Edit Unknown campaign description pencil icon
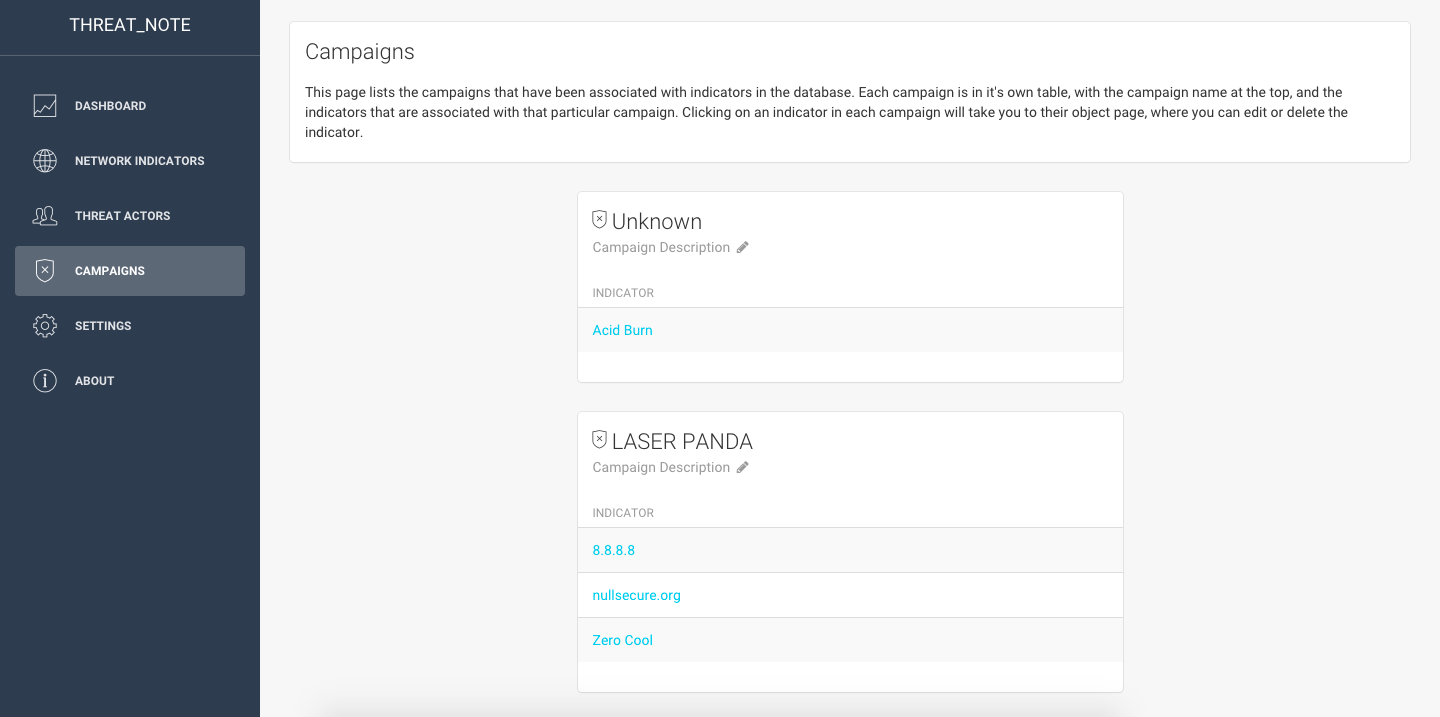The height and width of the screenshot is (717, 1440). tap(742, 248)
